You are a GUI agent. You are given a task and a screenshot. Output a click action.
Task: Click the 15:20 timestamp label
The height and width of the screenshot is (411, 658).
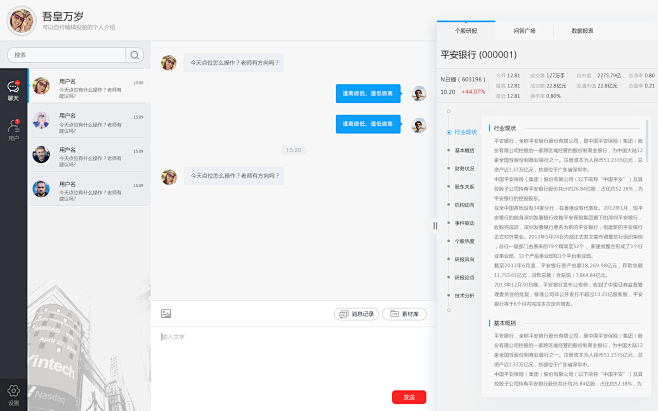[293, 150]
